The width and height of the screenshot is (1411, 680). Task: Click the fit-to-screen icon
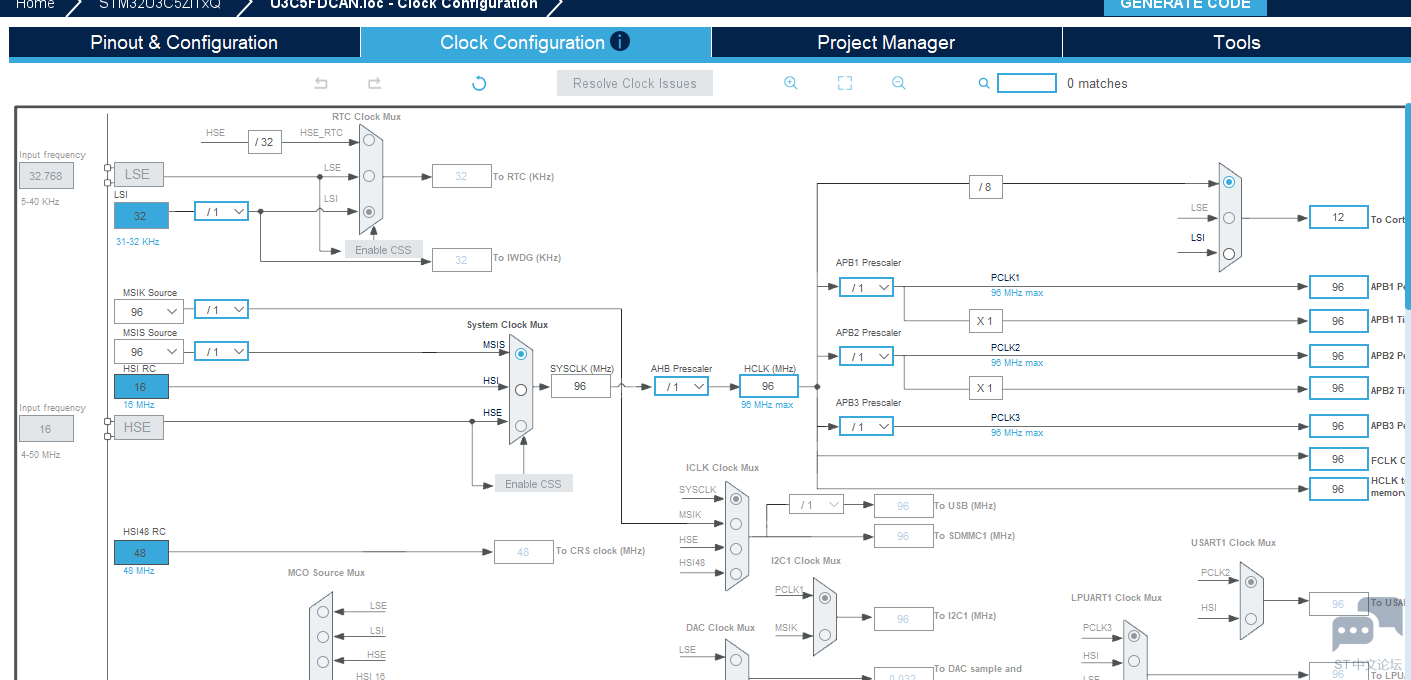coord(845,83)
